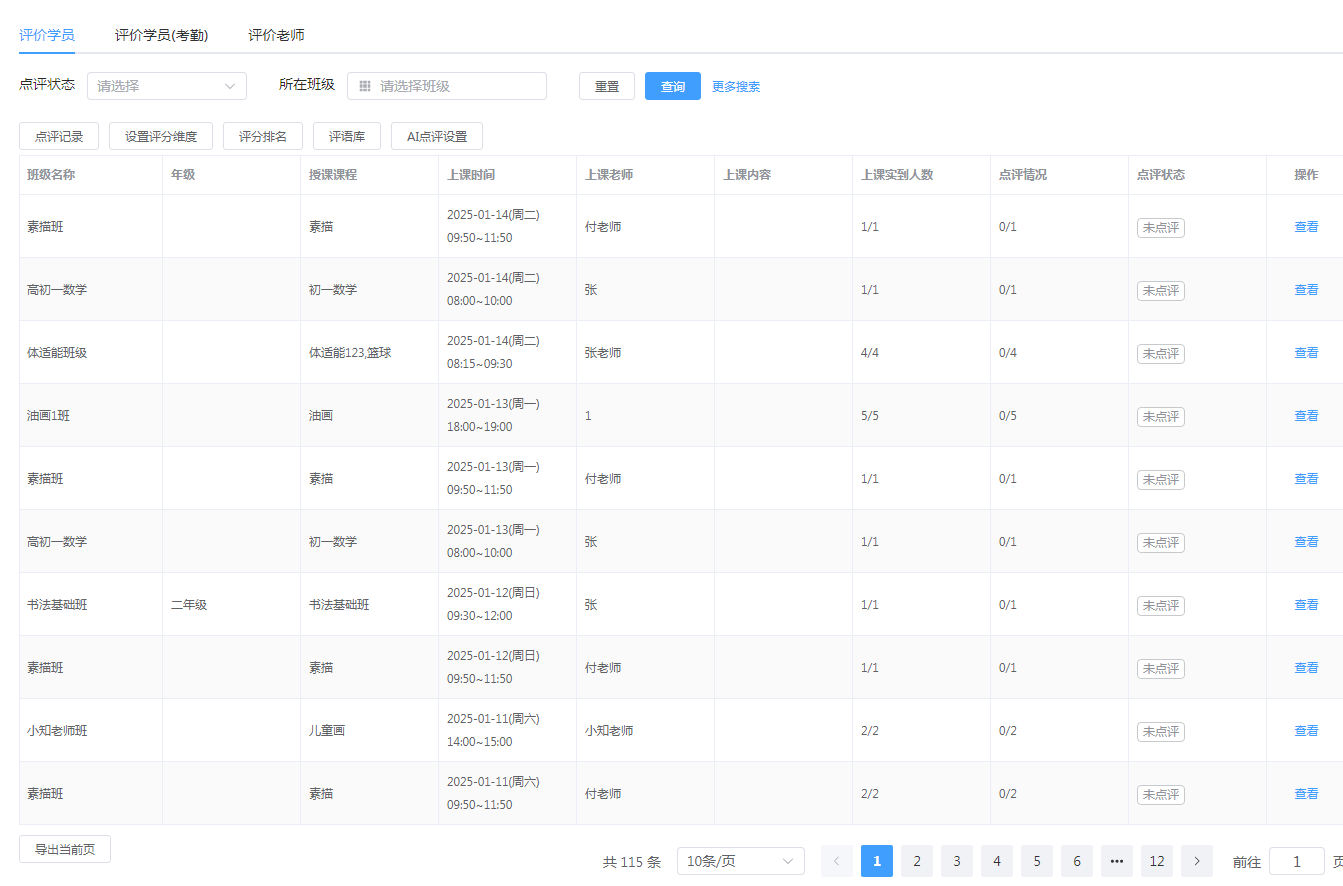This screenshot has height=886, width=1343.
Task: Click 未点评 tag in 油画1班 row
Action: click(x=1161, y=417)
